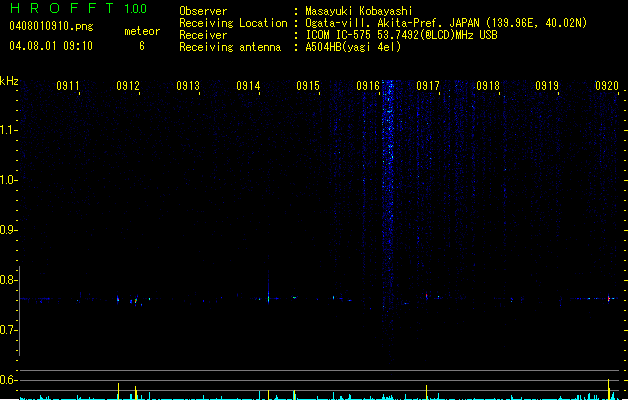
Task: Click the 'Observer' field label
Action: pos(203,11)
